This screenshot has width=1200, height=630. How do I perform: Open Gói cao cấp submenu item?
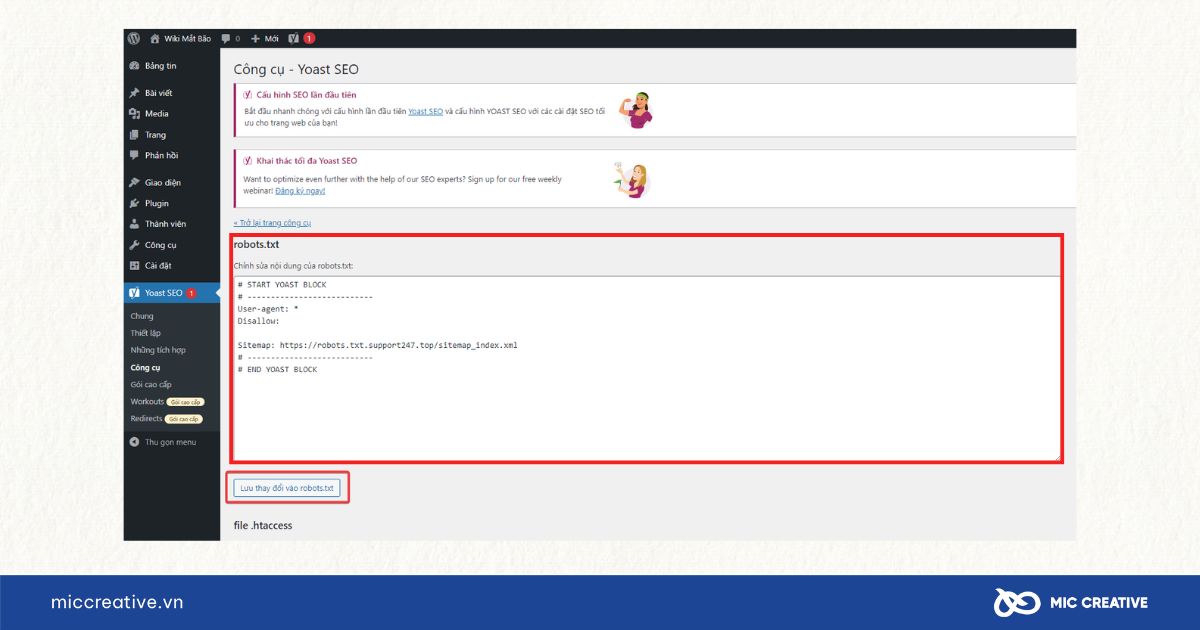(x=151, y=384)
